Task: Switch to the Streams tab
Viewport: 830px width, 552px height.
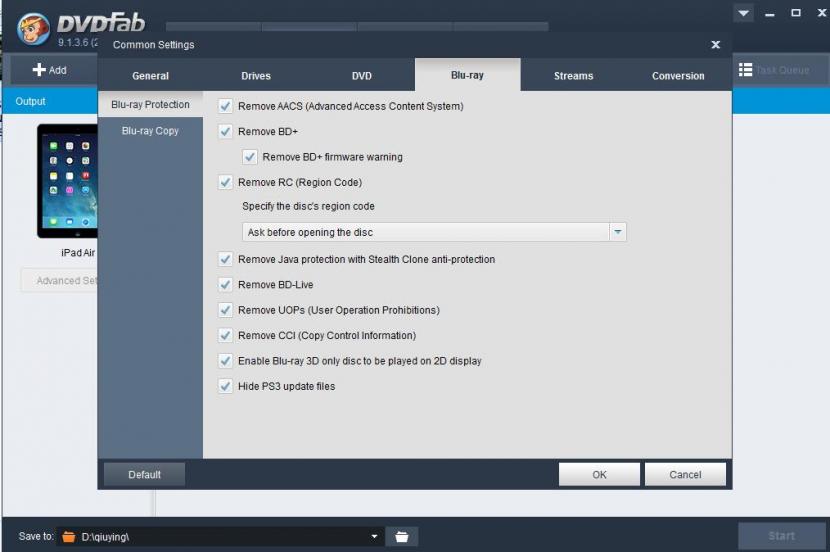Action: coord(573,76)
